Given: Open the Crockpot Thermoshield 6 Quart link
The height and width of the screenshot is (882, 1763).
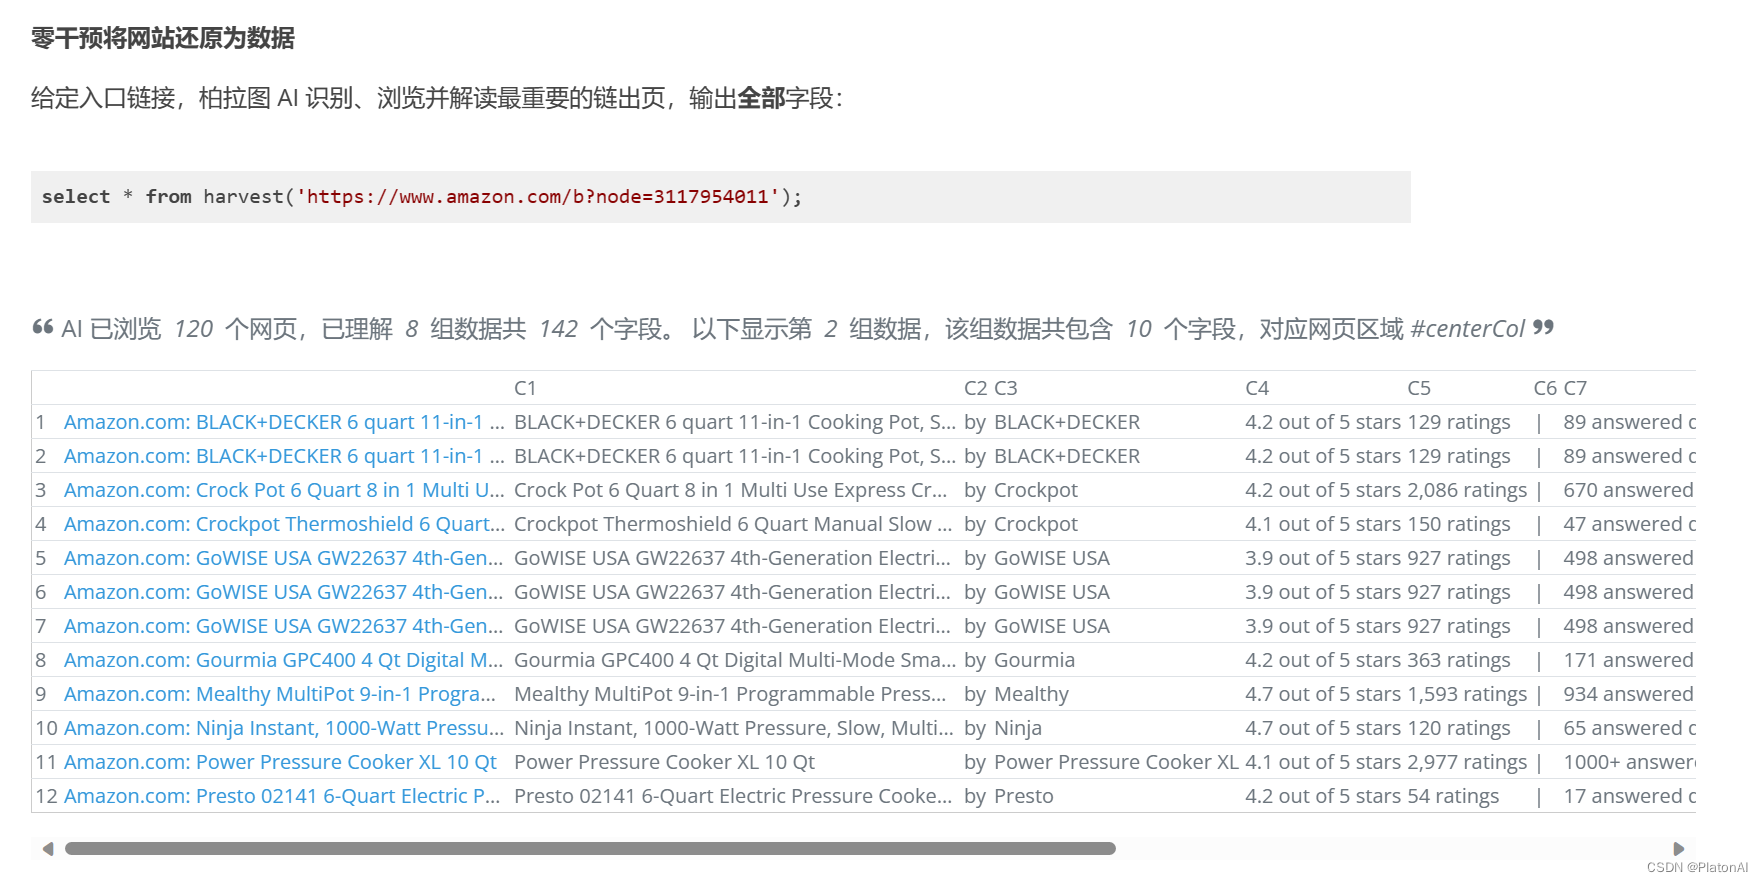Looking at the screenshot, I should pyautogui.click(x=284, y=524).
